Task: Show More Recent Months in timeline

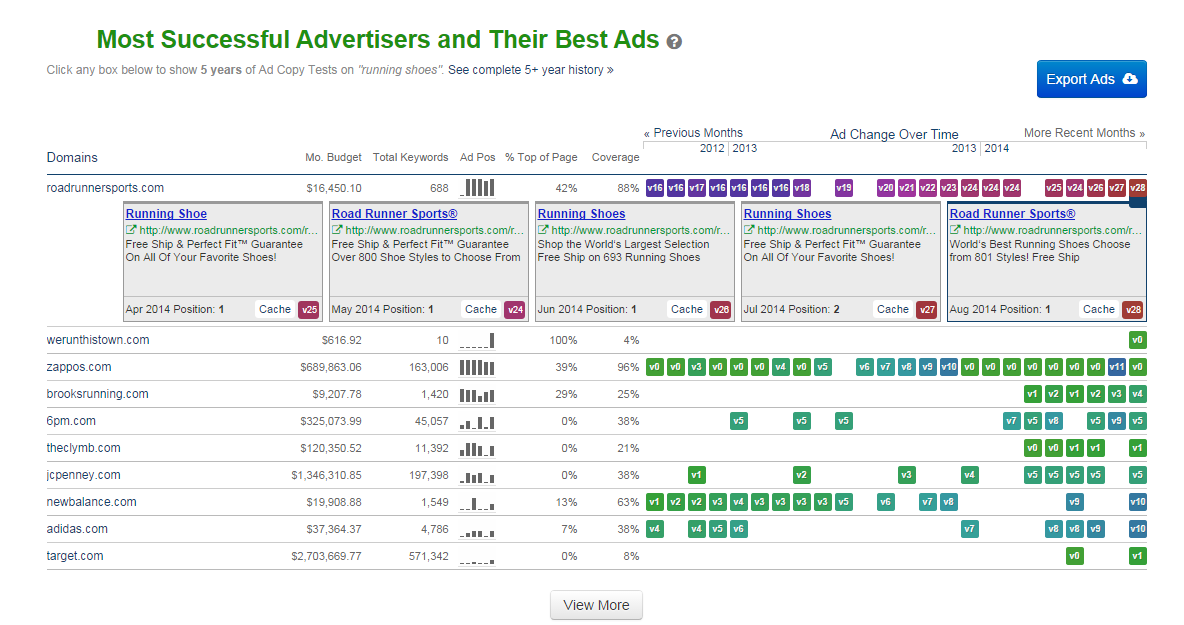Action: (x=1084, y=133)
